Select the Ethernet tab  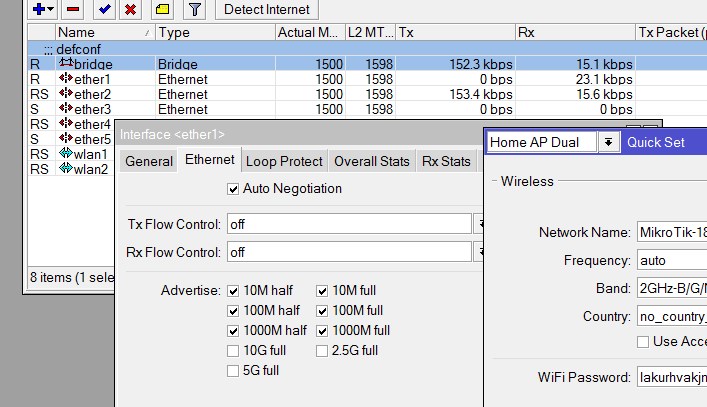210,160
